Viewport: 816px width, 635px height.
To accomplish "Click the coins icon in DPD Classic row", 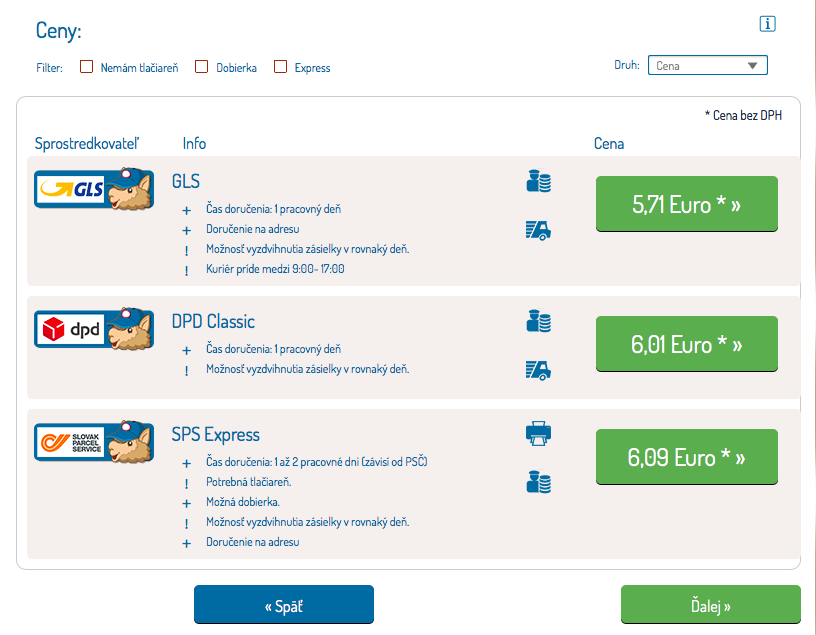I will tap(539, 321).
